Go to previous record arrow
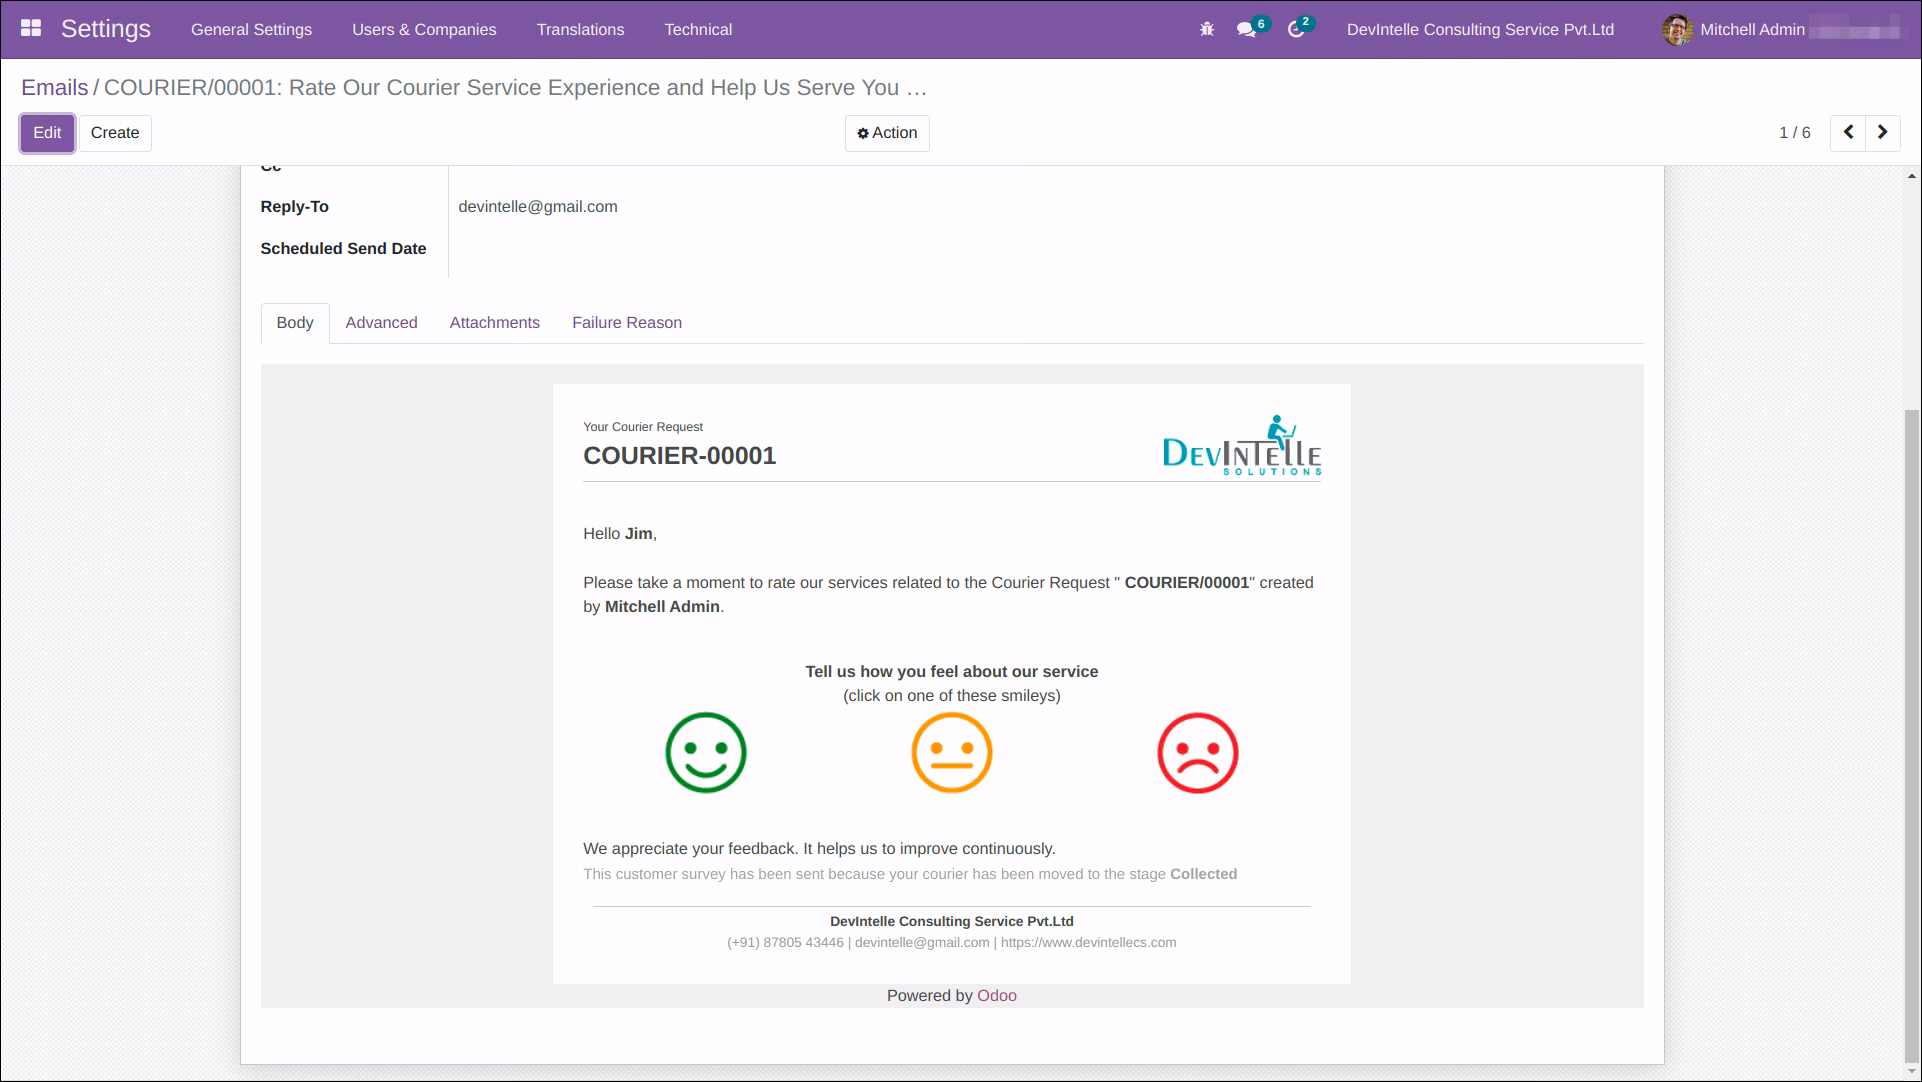This screenshot has height=1082, width=1922. point(1848,132)
